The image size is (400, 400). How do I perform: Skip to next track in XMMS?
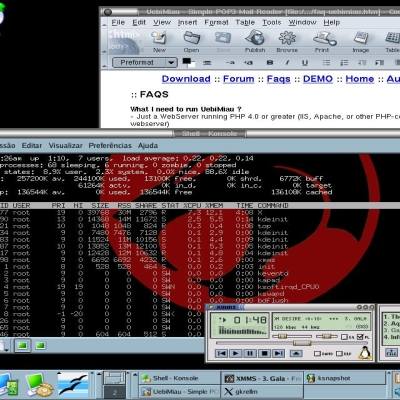[x=279, y=353]
